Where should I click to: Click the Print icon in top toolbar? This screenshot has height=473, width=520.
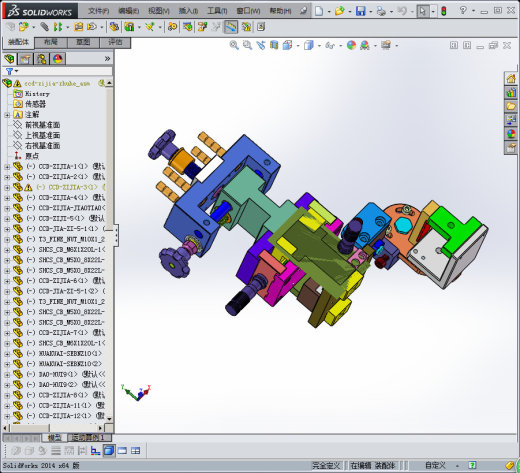[381, 11]
